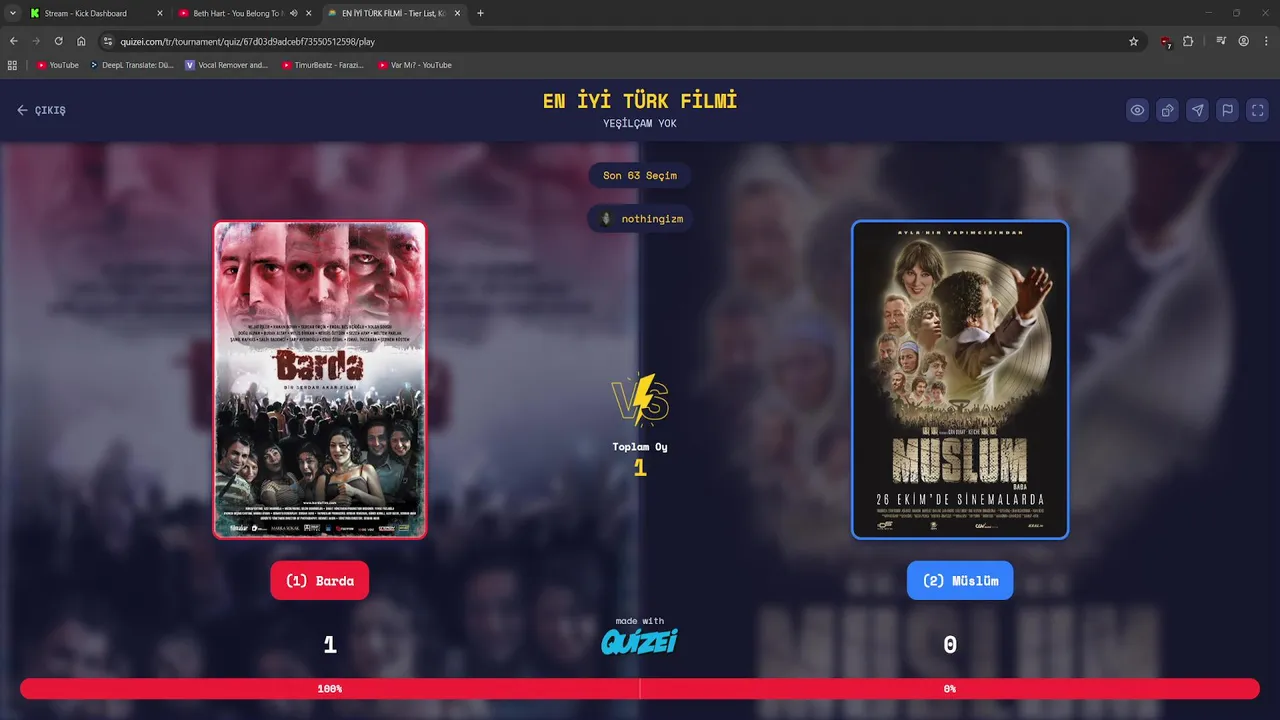Close the Stream - Kick Dashboard tab
The height and width of the screenshot is (720, 1280).
160,13
